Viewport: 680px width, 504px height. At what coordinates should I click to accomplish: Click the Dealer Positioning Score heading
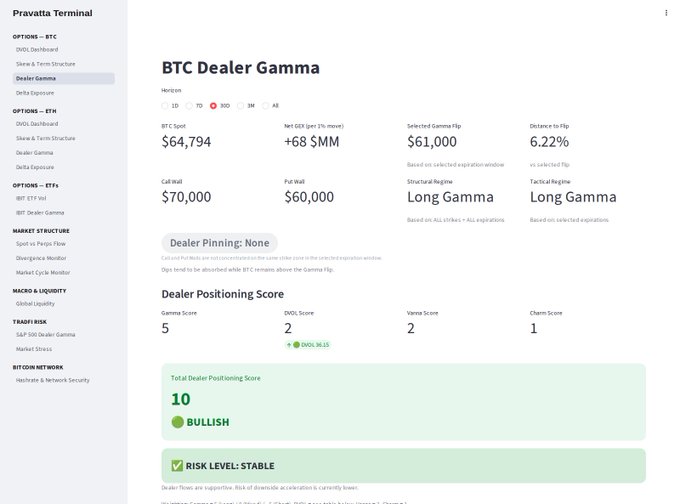click(222, 294)
